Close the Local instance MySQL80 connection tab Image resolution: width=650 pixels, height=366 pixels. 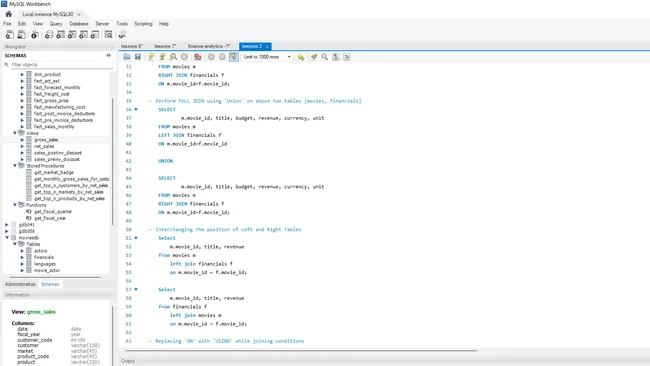pos(79,15)
